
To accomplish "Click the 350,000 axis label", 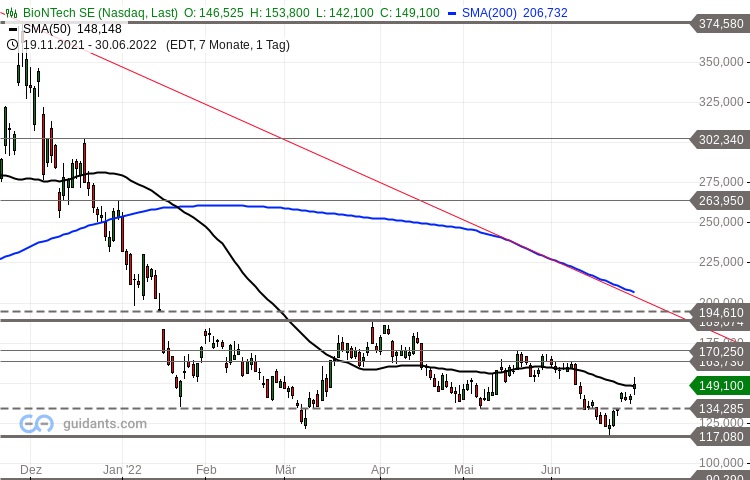I will click(721, 62).
